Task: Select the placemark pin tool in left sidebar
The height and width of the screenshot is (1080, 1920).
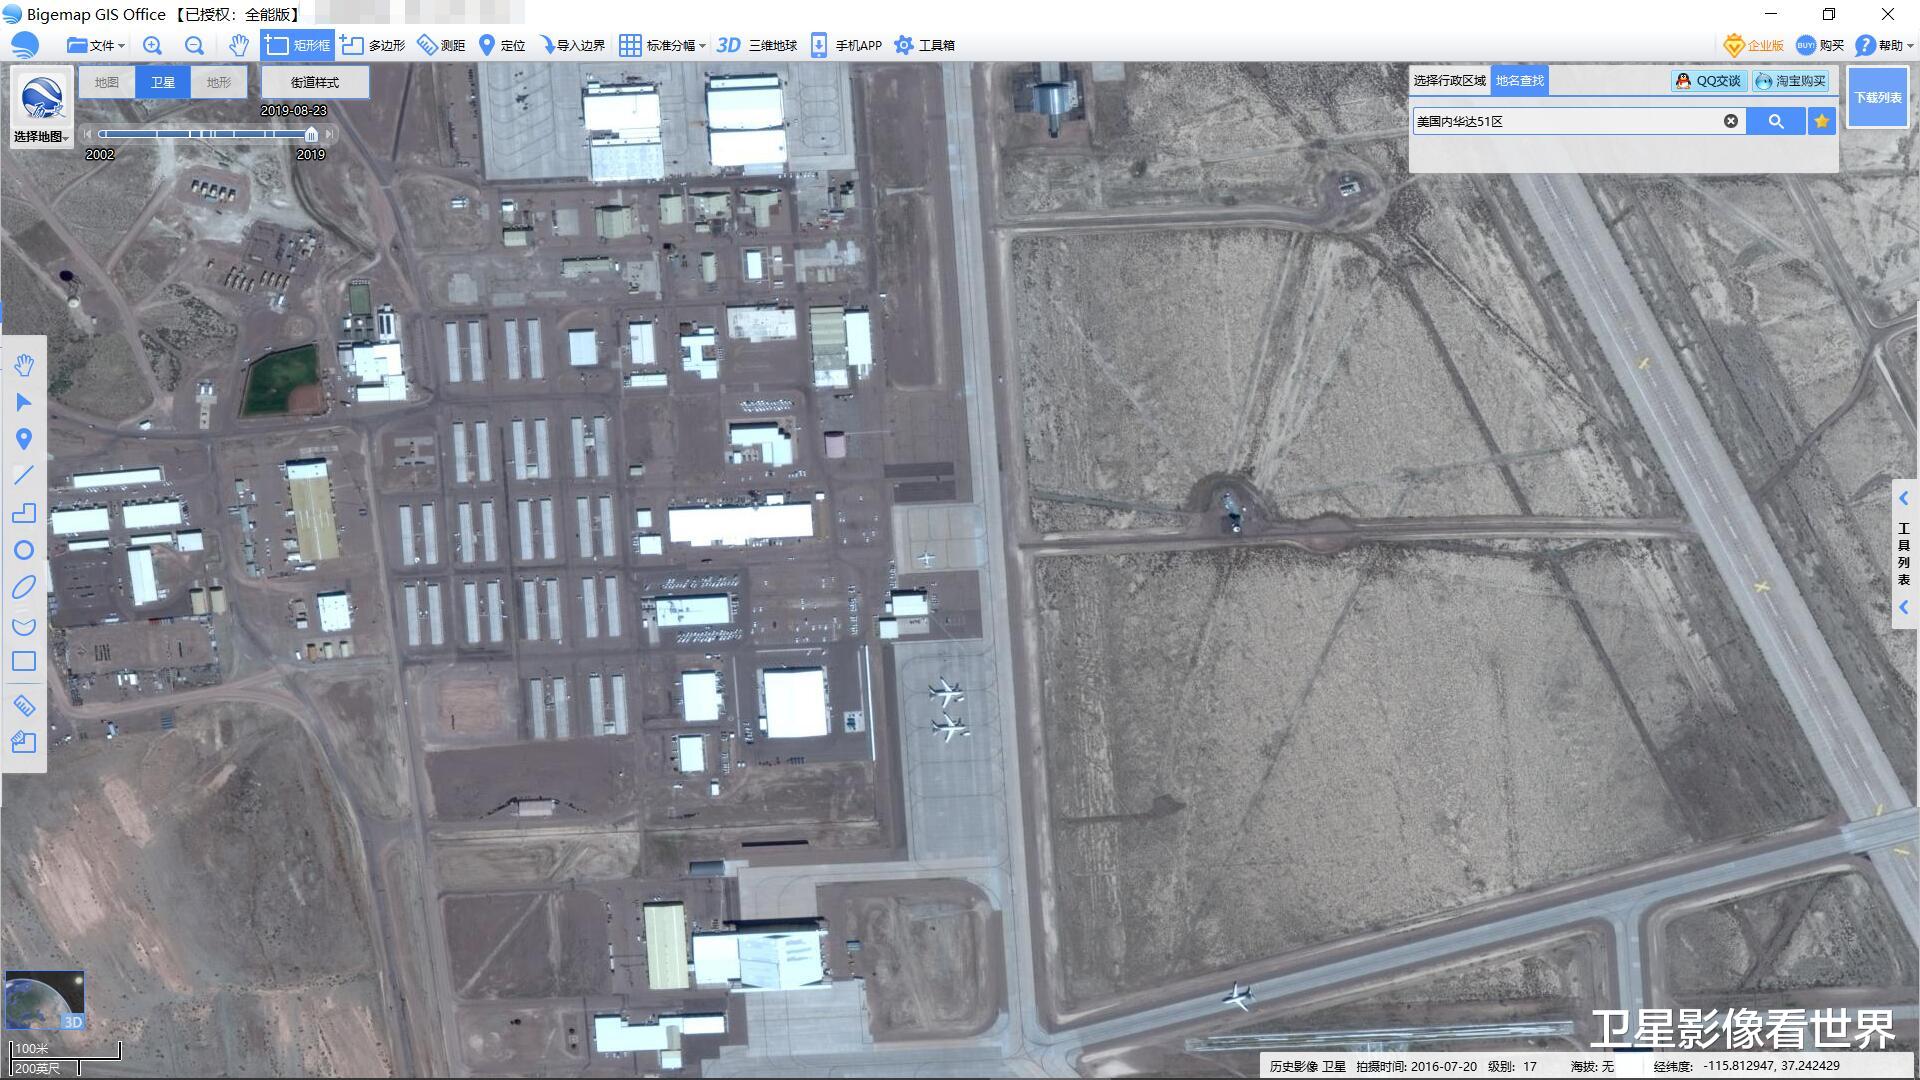Action: 24,439
